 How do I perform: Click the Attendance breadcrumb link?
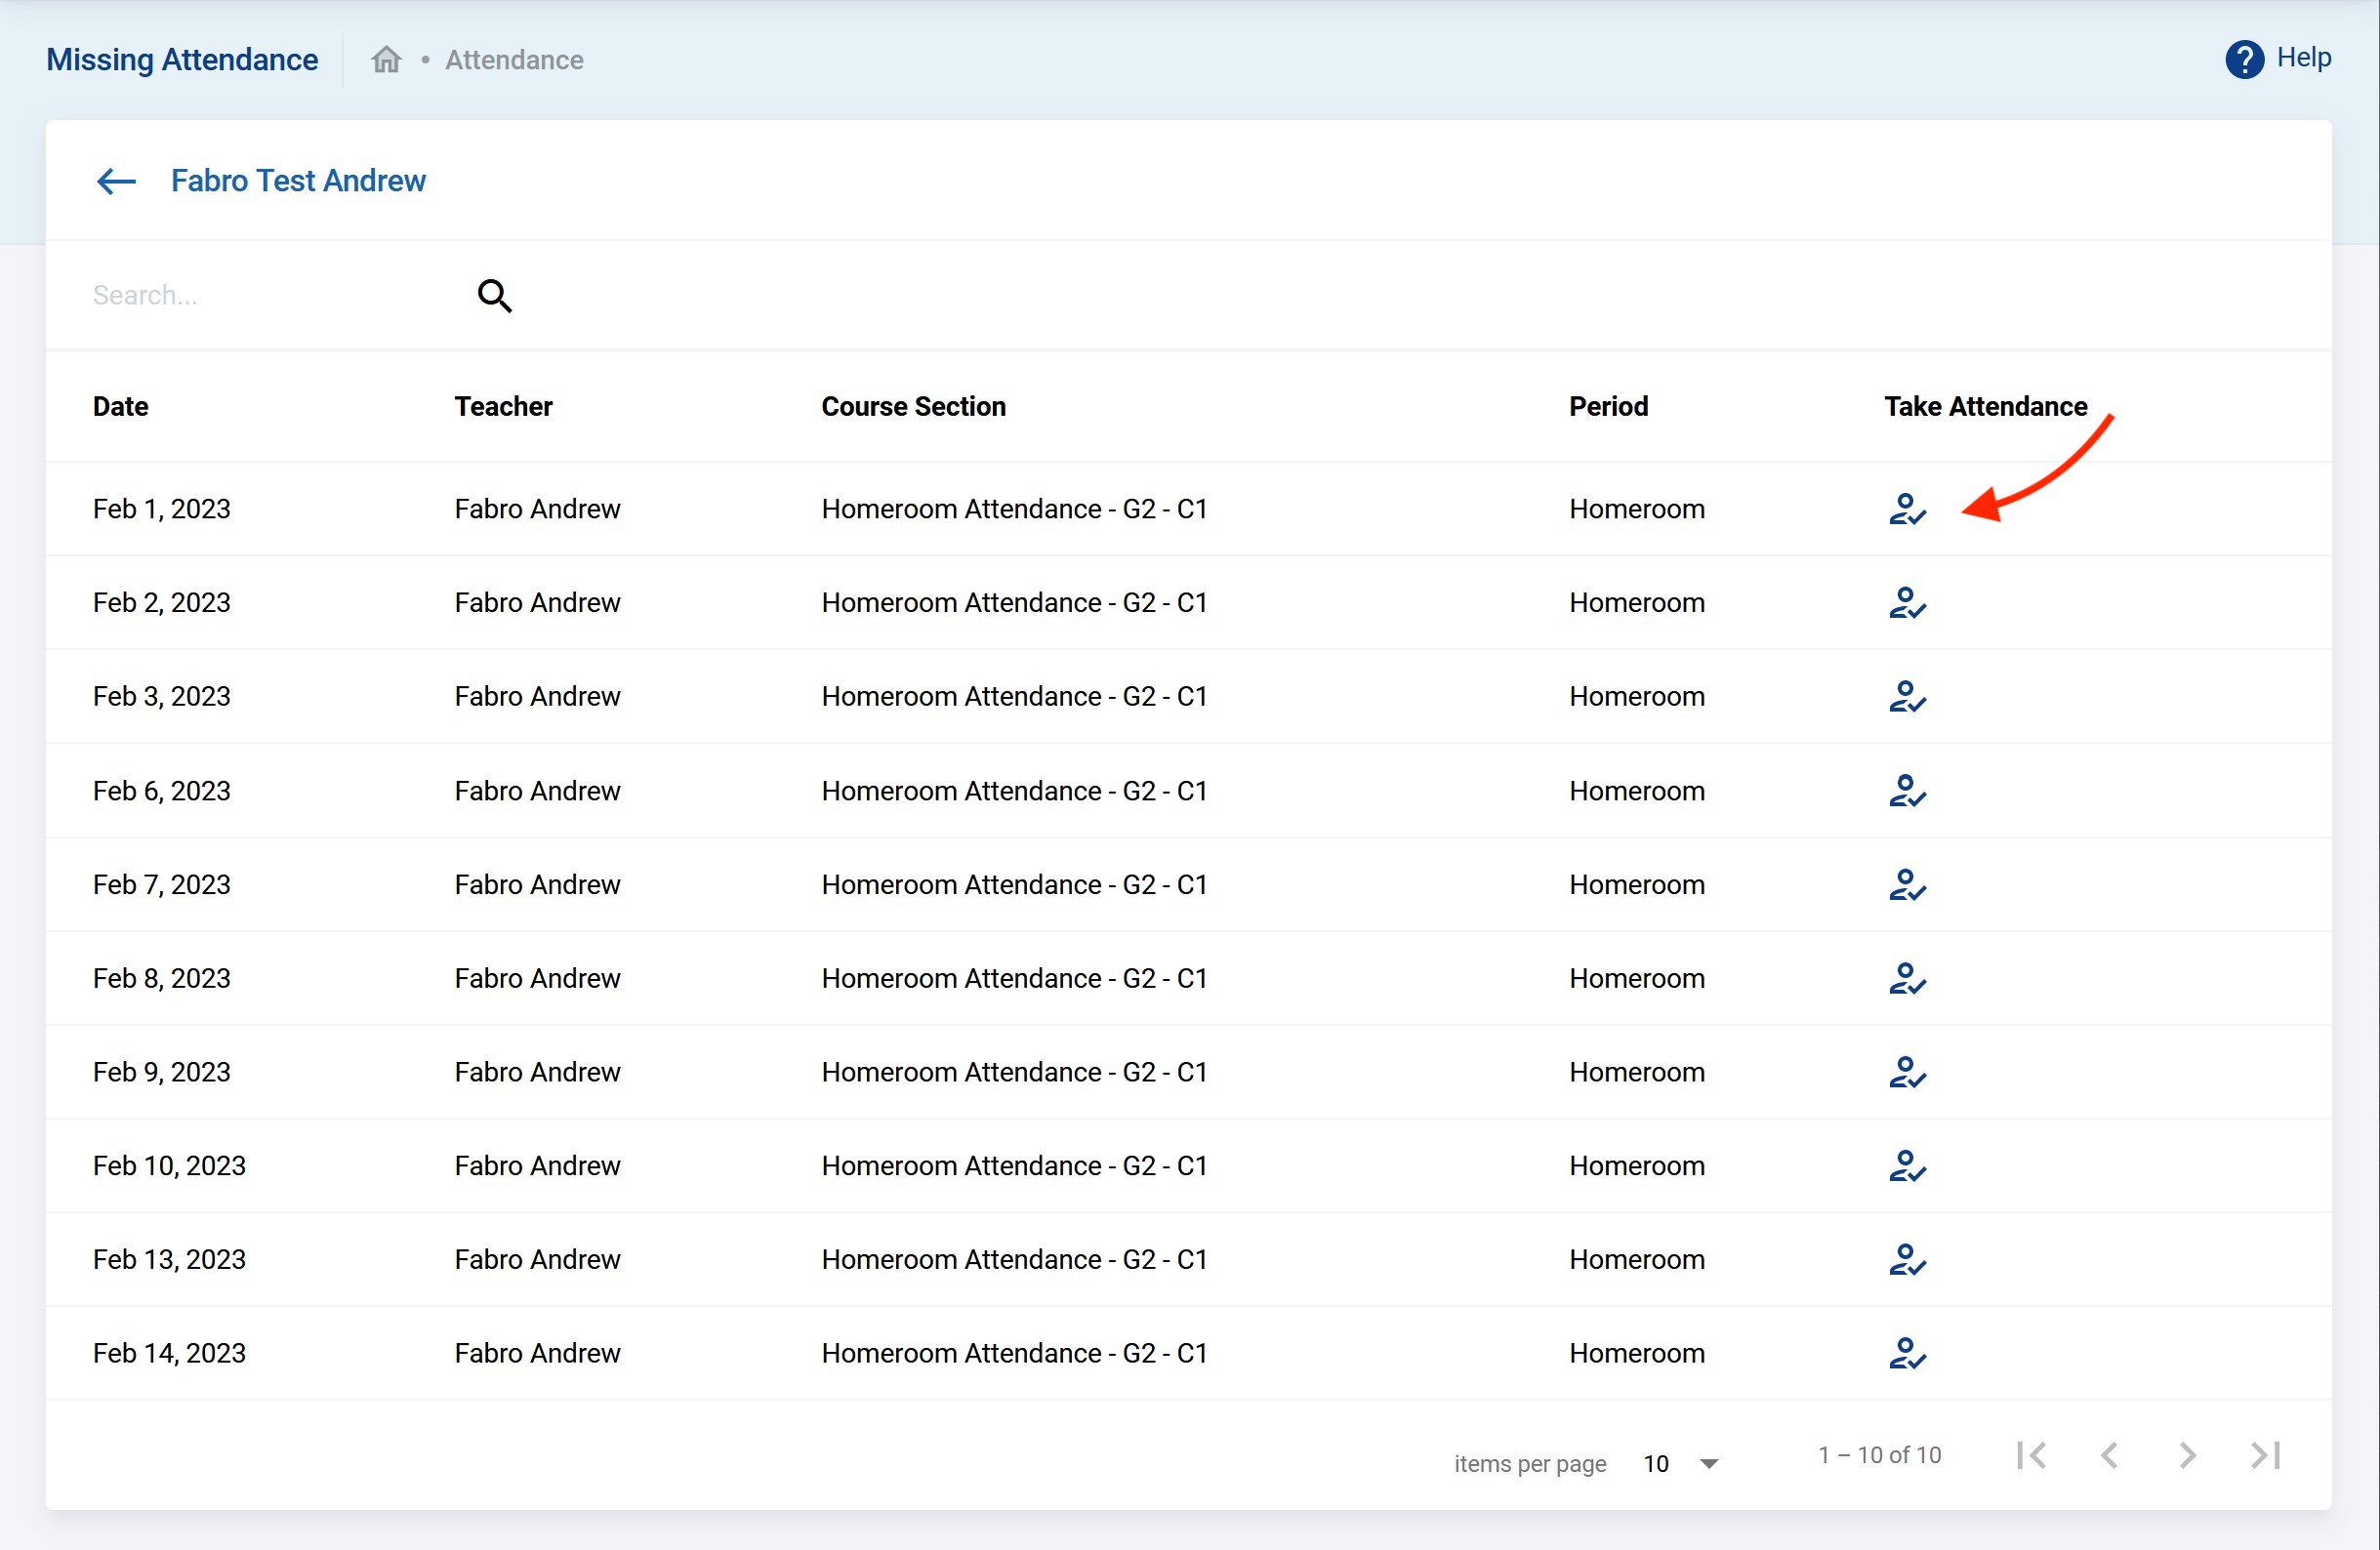[x=514, y=60]
